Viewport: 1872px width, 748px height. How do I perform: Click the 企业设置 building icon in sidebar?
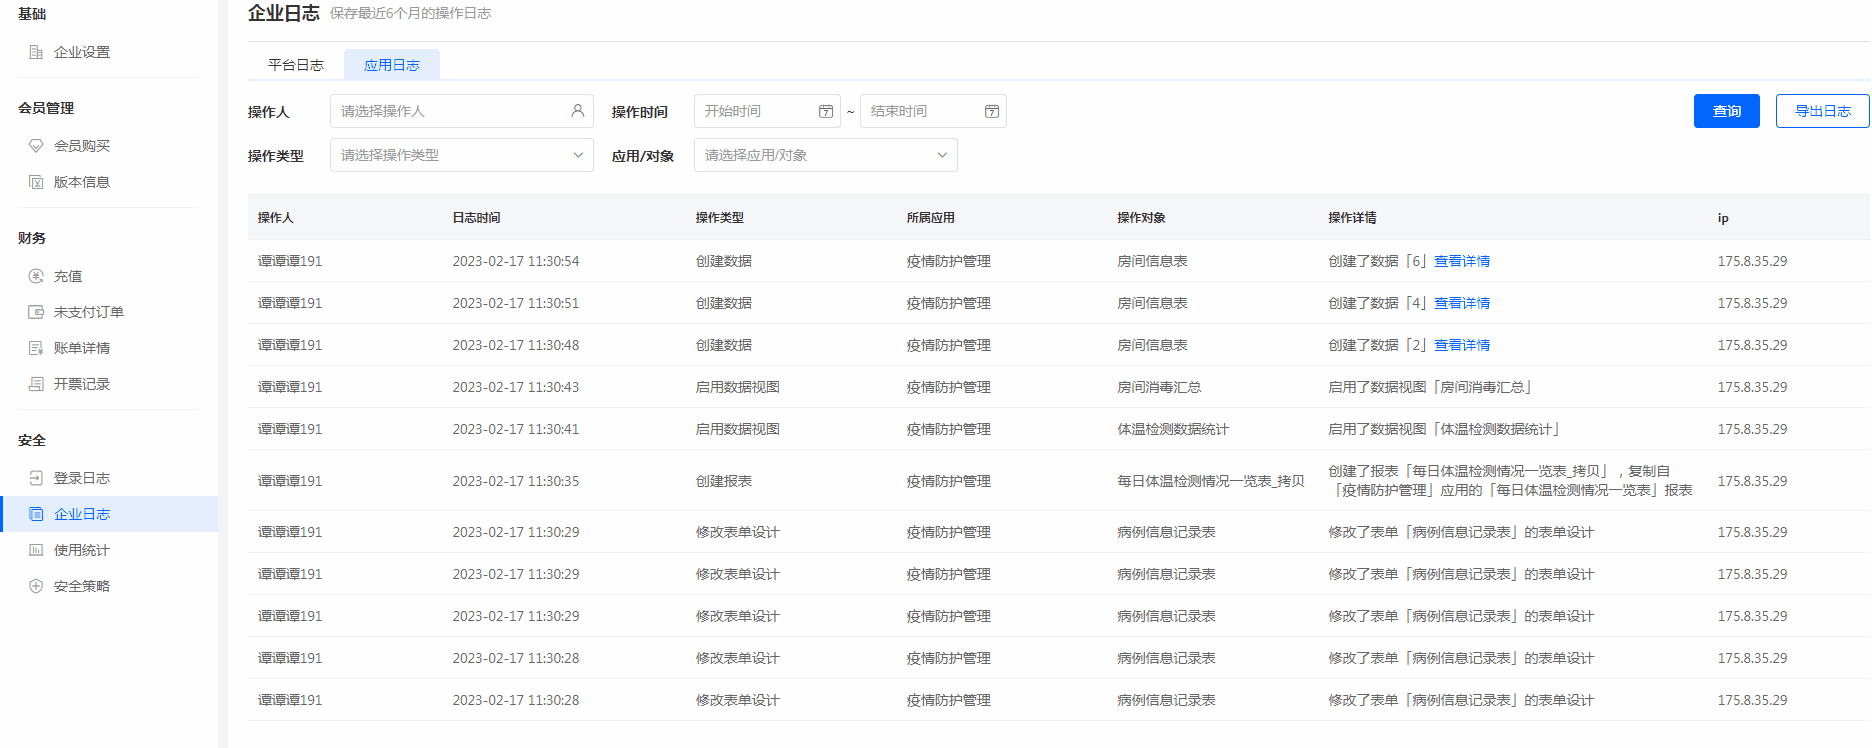pos(36,52)
